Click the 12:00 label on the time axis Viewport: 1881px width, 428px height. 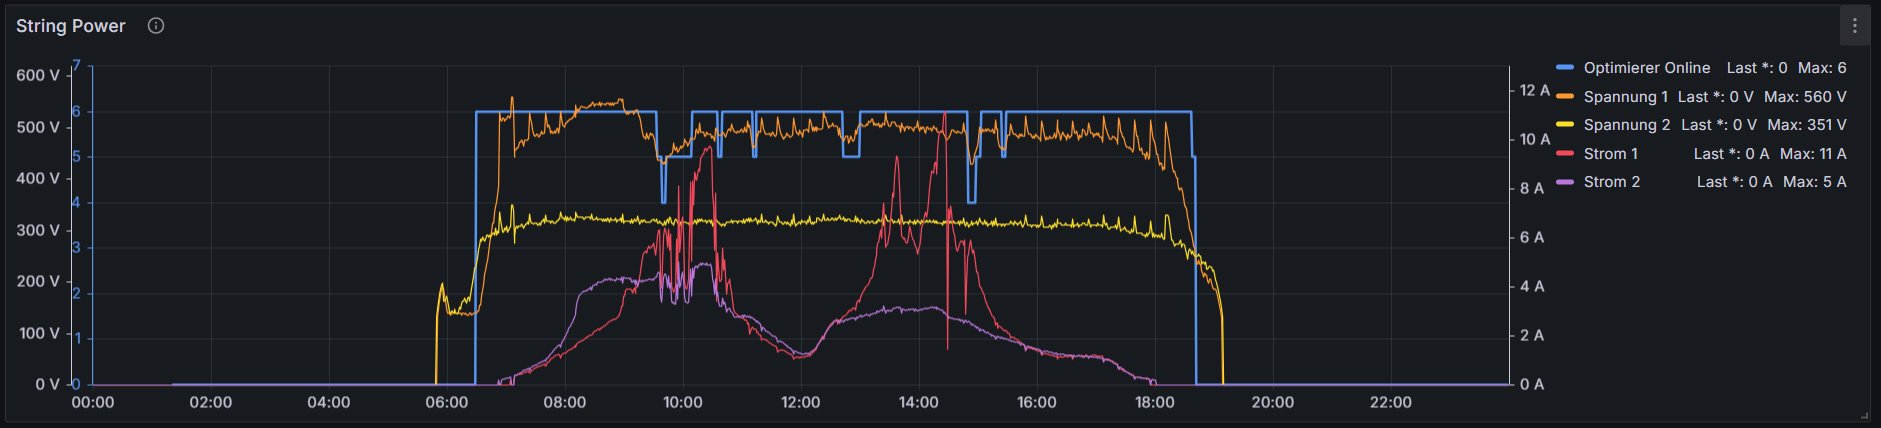tap(800, 402)
